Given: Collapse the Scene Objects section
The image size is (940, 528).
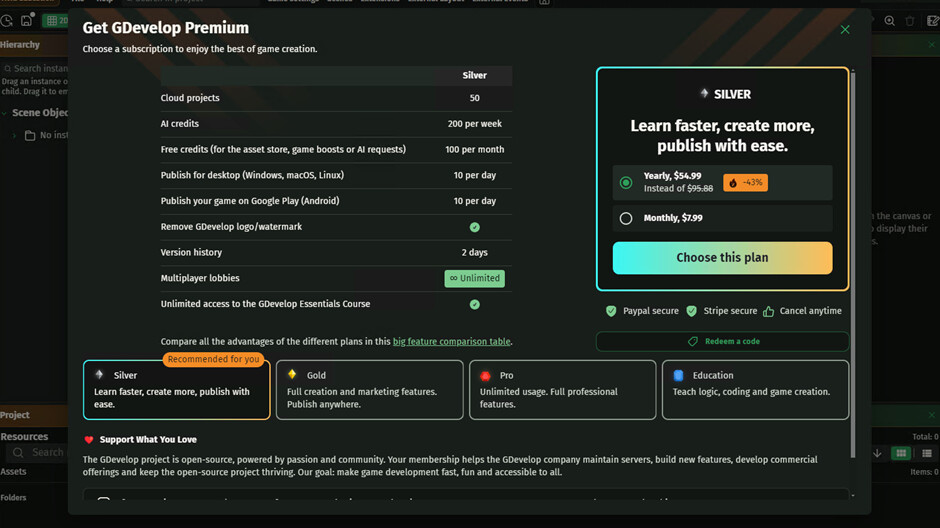Looking at the screenshot, I should [5, 113].
